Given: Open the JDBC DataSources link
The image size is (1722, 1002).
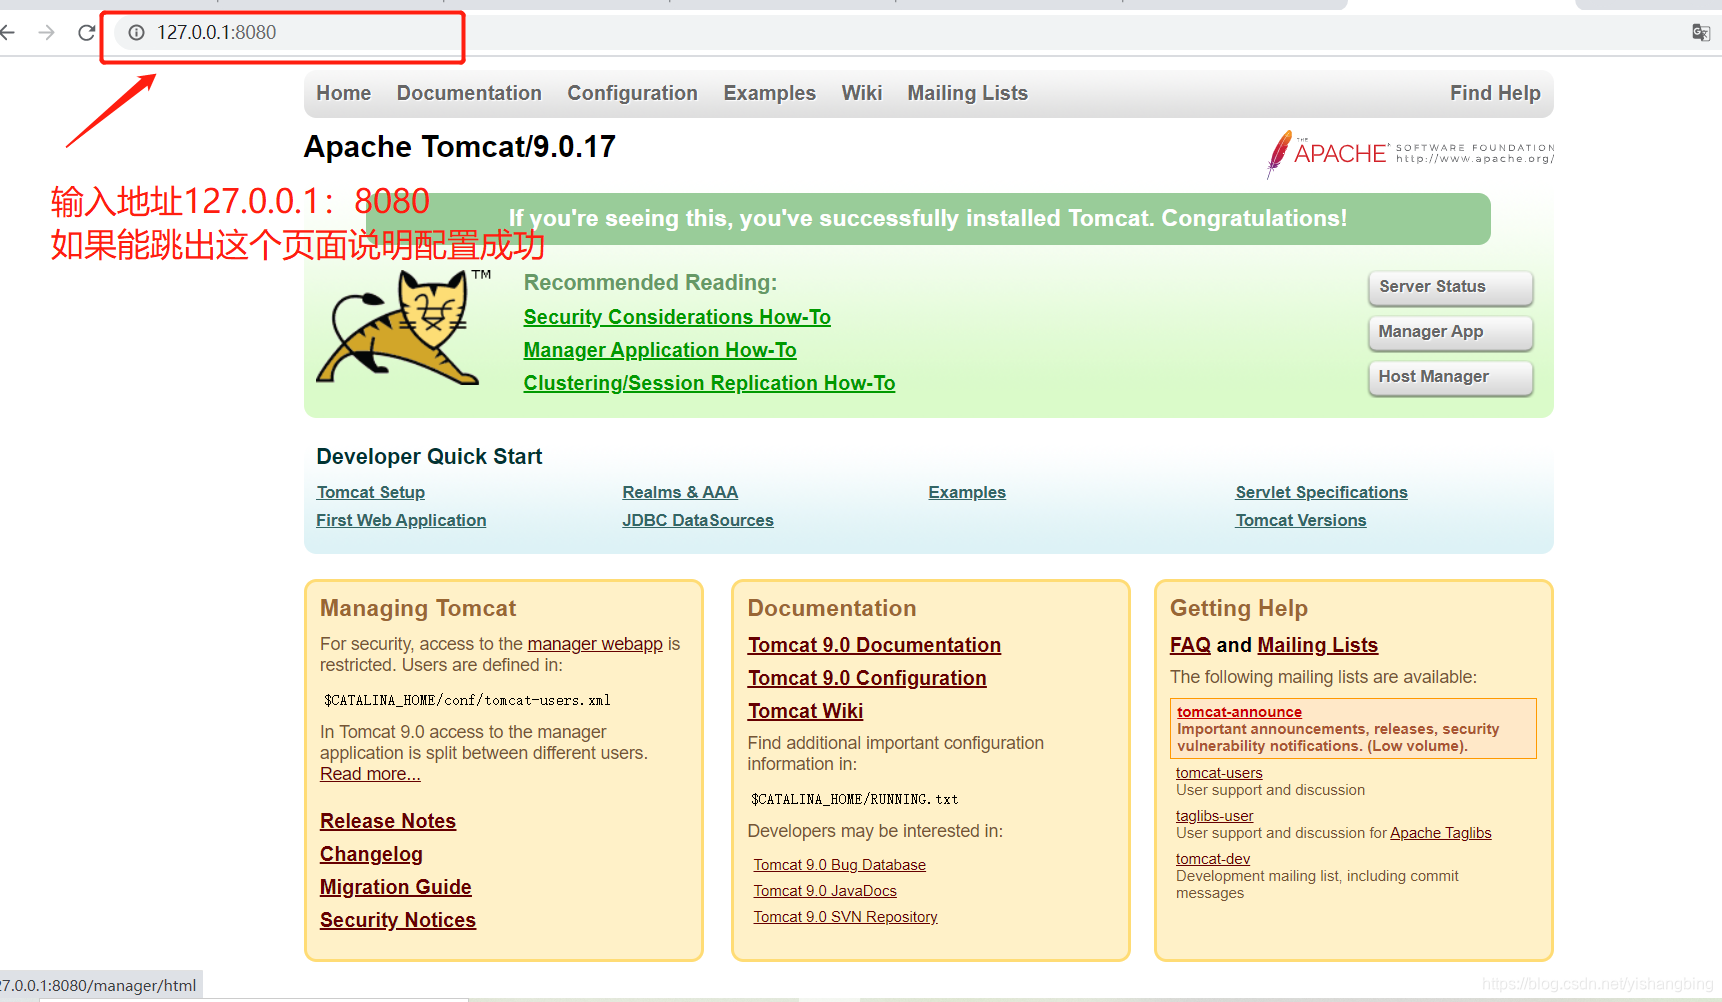Looking at the screenshot, I should [698, 520].
